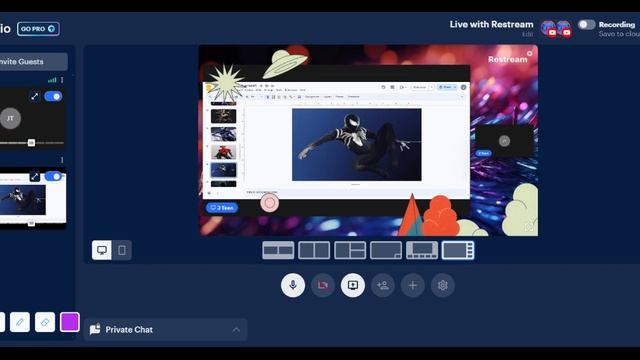This screenshot has width=640, height=360.
Task: Open Private Chat panel
Action: (x=165, y=330)
